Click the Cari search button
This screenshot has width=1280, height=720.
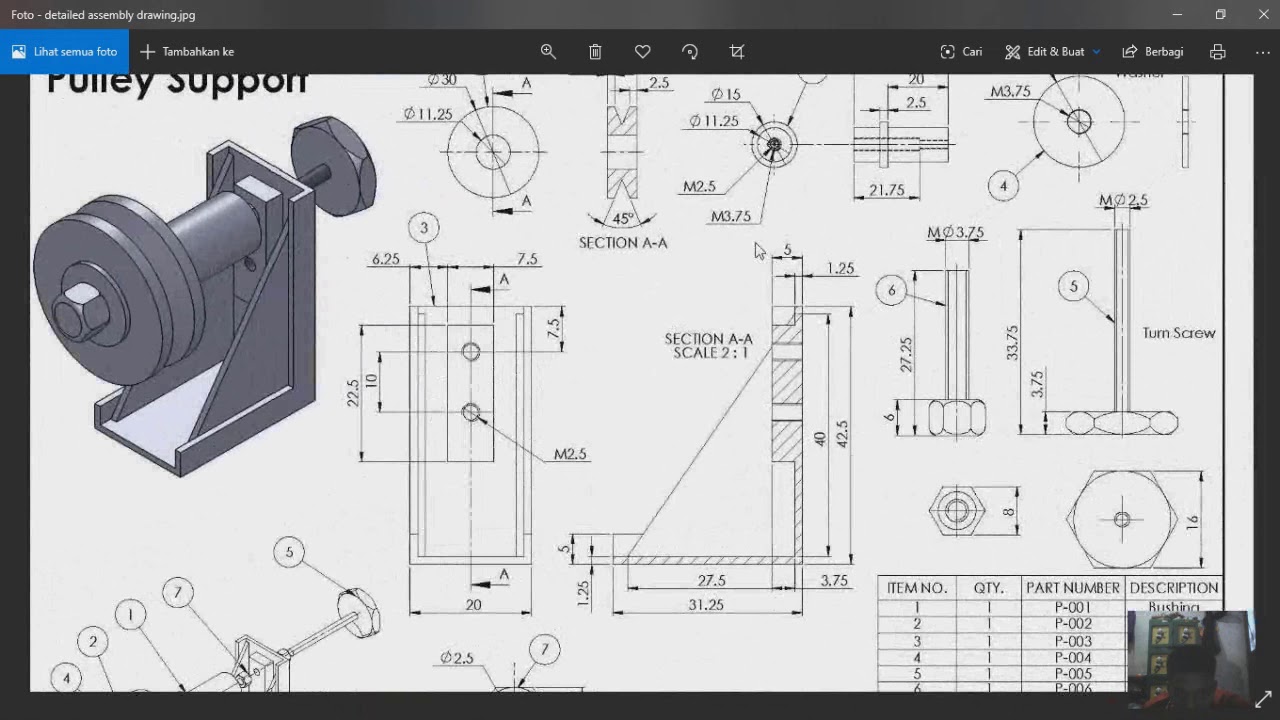(961, 51)
